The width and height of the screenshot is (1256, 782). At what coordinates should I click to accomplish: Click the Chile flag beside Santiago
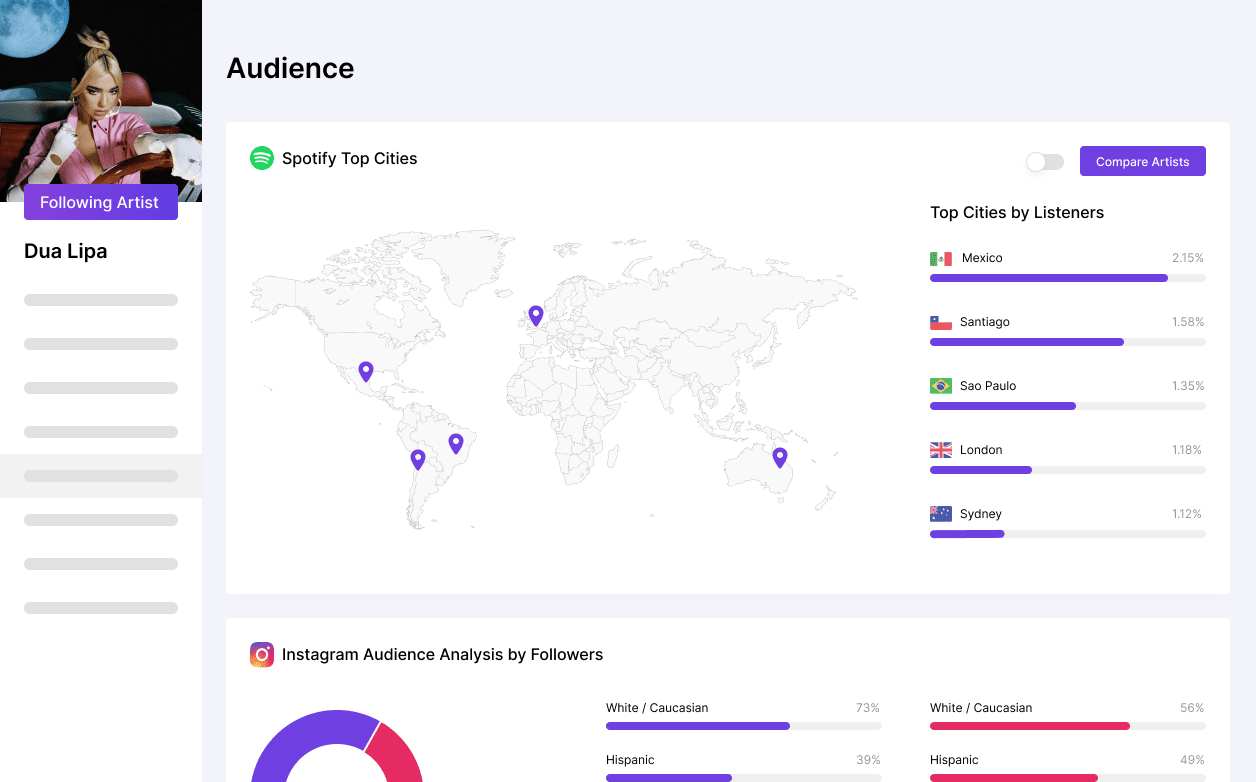(941, 322)
